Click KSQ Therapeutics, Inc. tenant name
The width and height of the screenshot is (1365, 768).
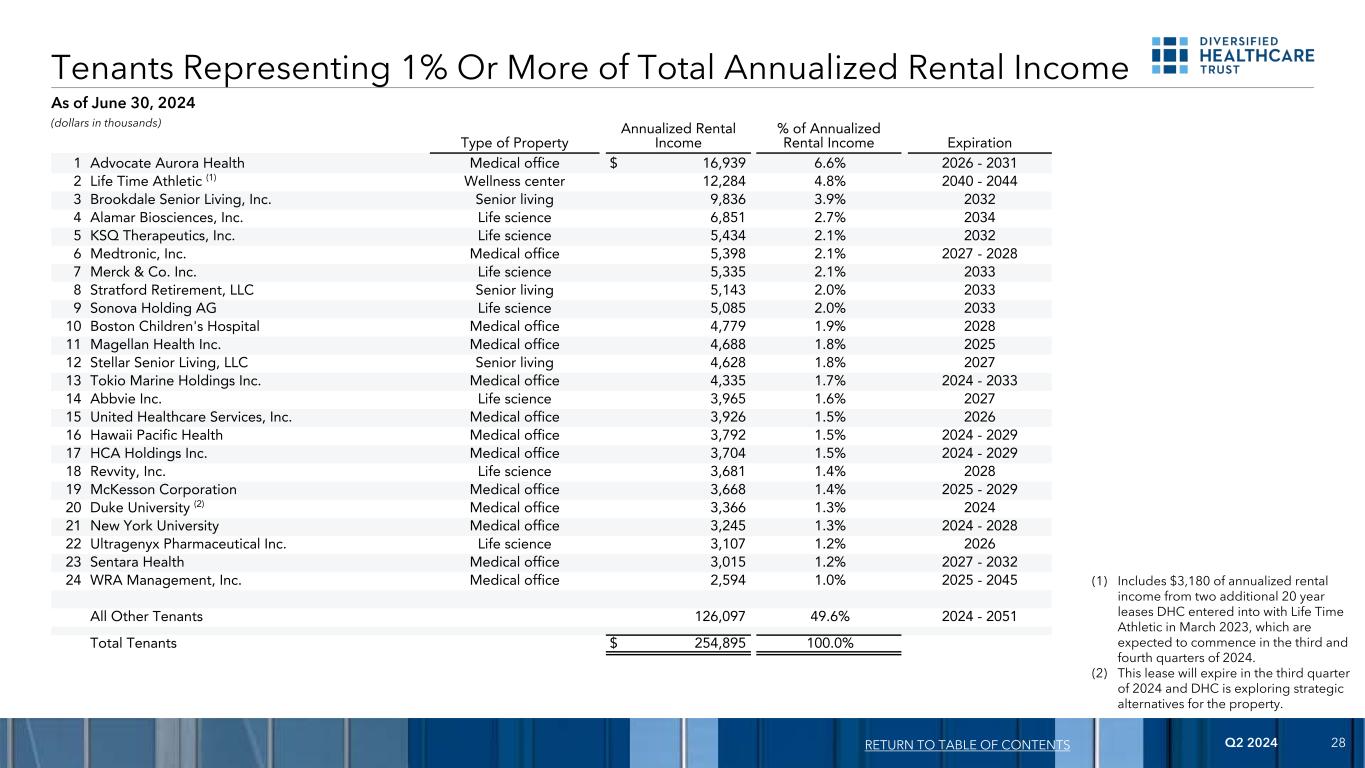[x=162, y=235]
